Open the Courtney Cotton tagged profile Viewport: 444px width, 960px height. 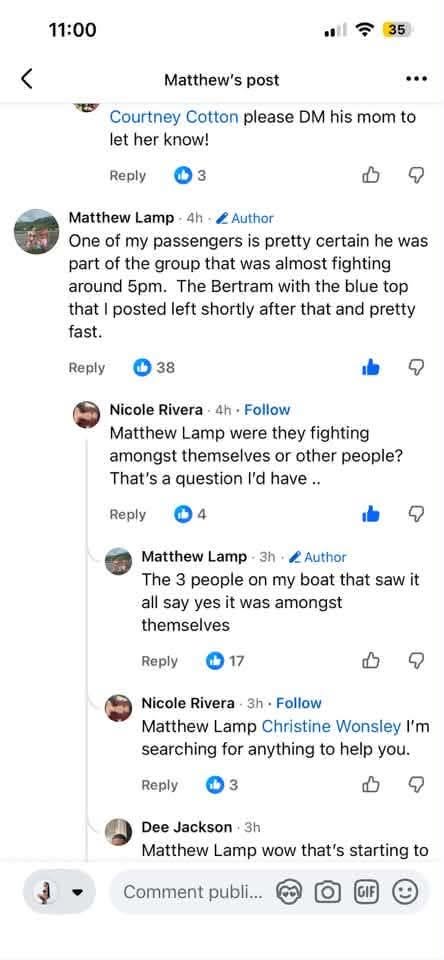[174, 116]
